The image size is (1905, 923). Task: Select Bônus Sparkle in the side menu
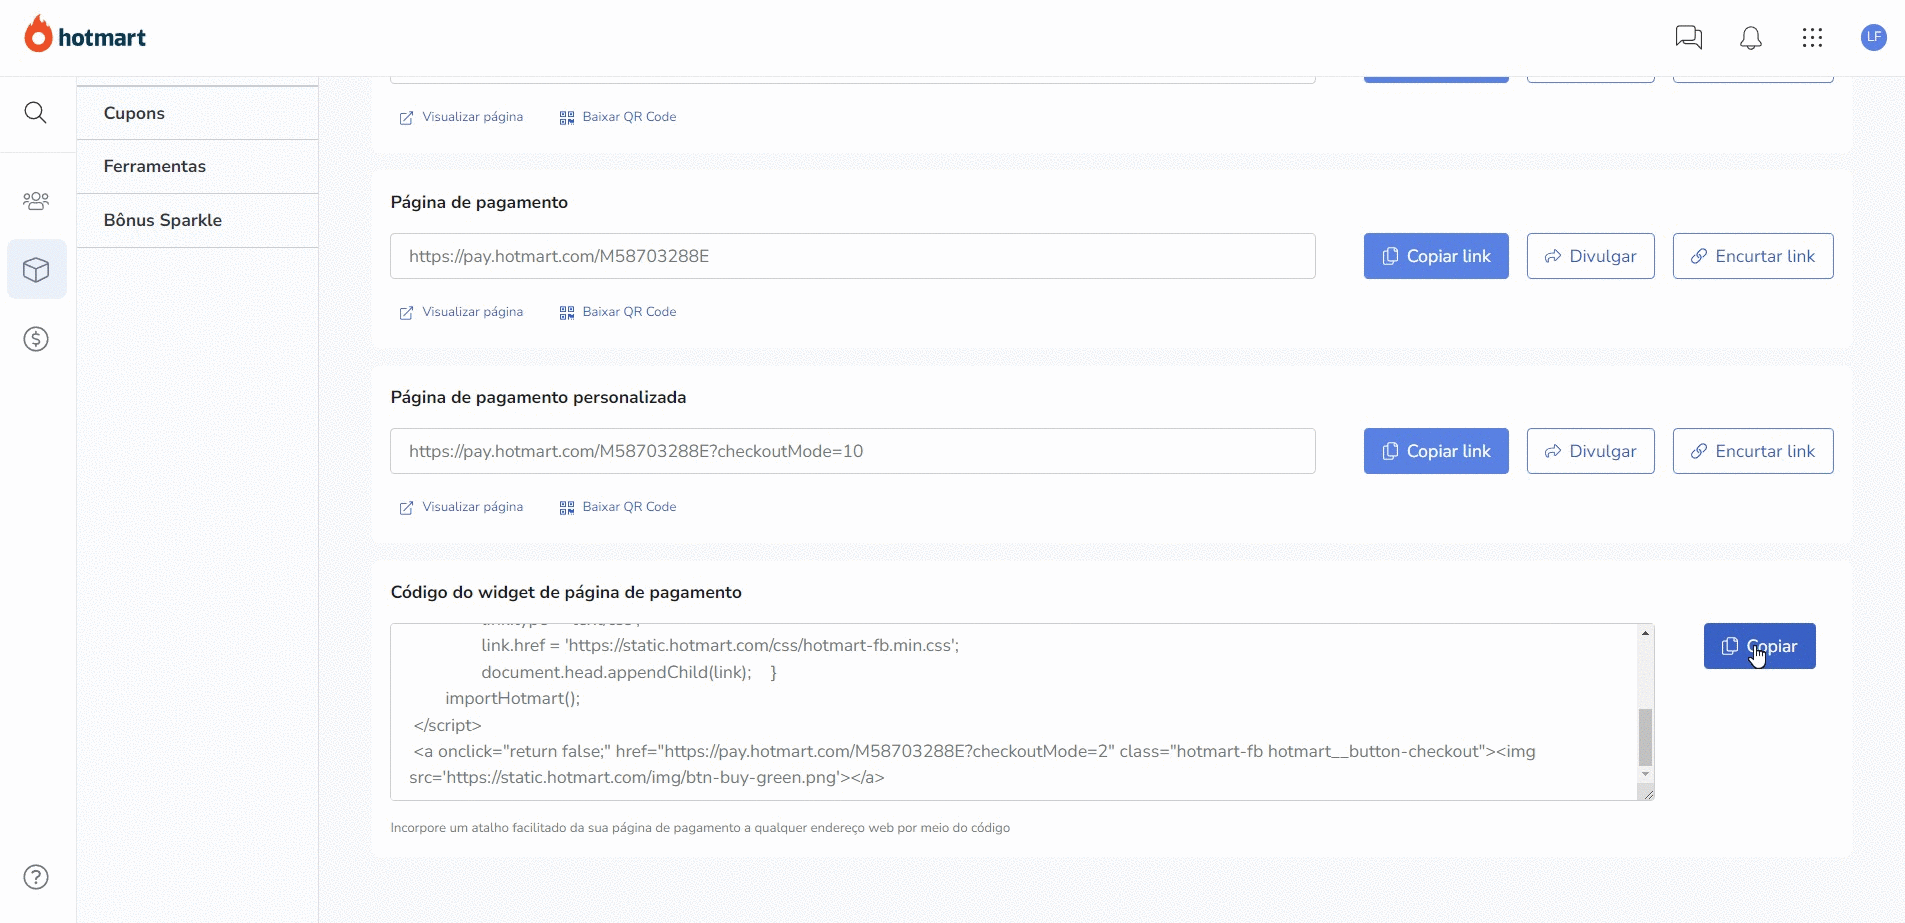click(x=198, y=220)
